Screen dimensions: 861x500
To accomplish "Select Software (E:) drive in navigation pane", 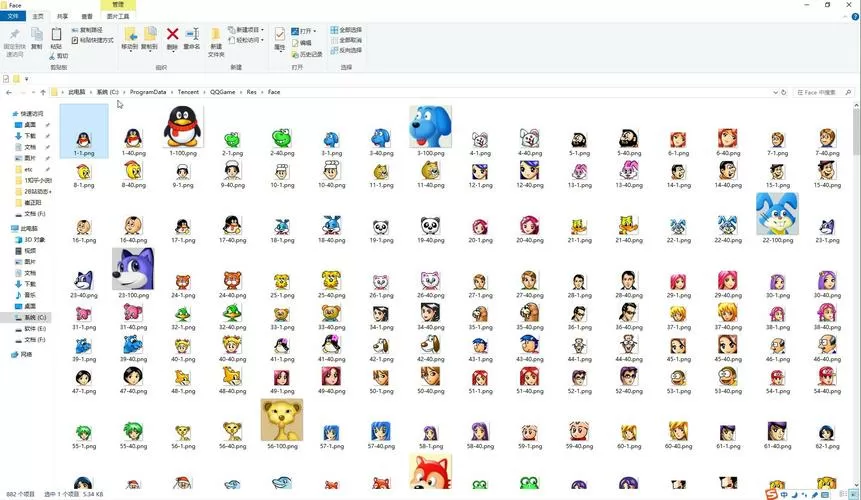I will point(31,329).
